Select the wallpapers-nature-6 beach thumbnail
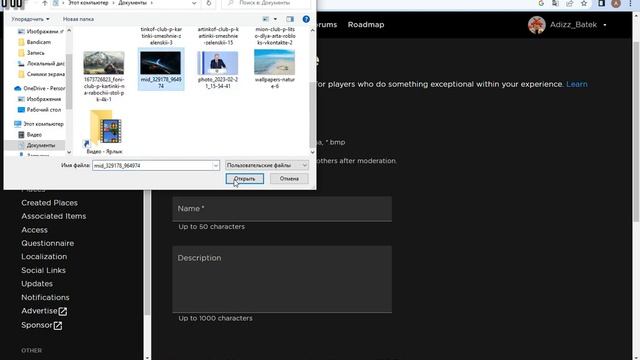Viewport: 640px width, 360px height. 274,62
